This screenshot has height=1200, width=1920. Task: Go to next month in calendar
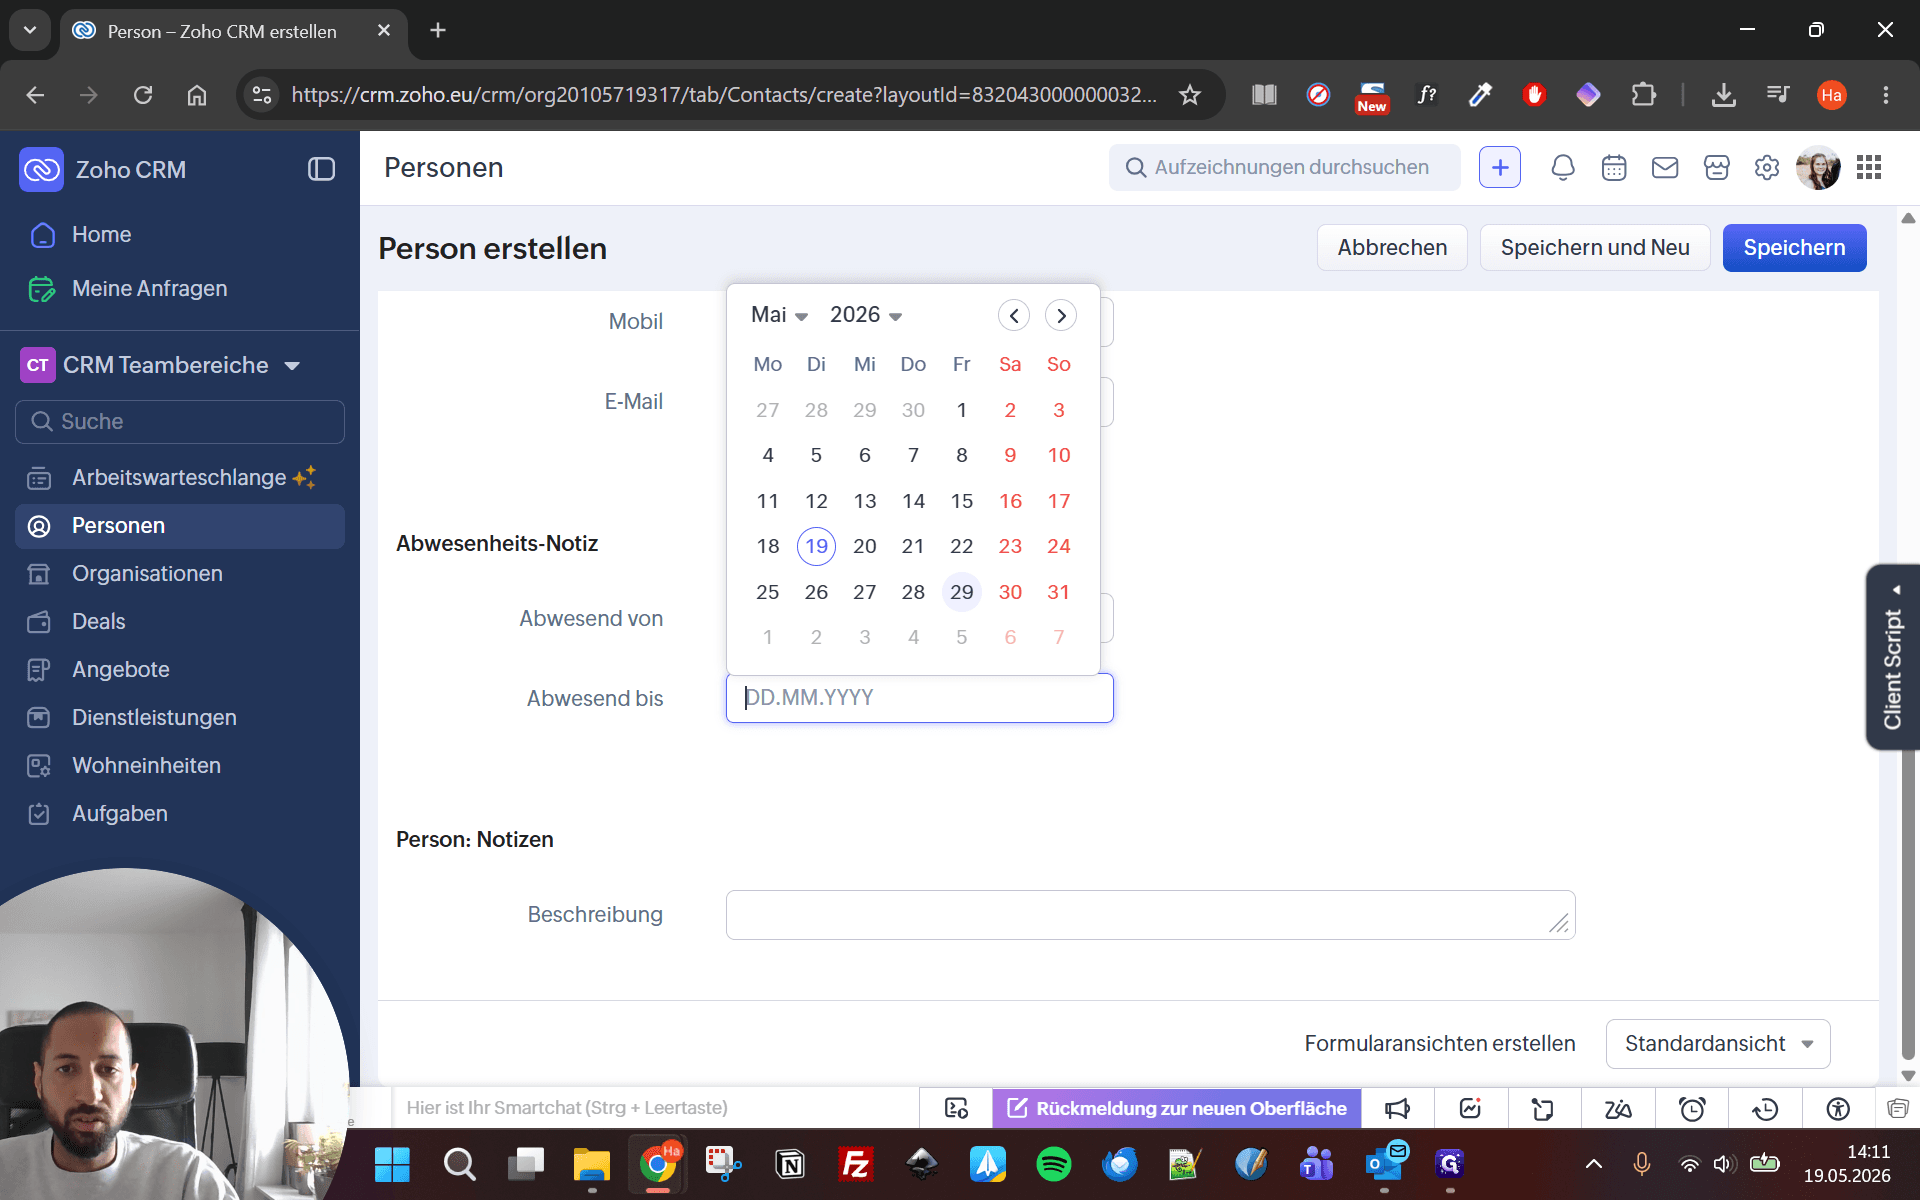coord(1061,316)
